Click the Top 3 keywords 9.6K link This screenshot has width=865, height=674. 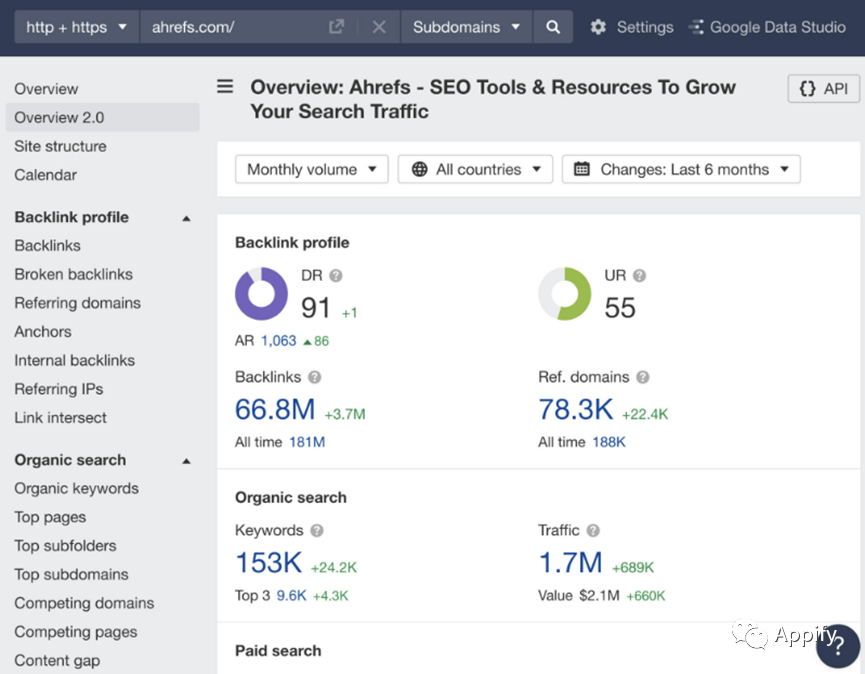[291, 596]
